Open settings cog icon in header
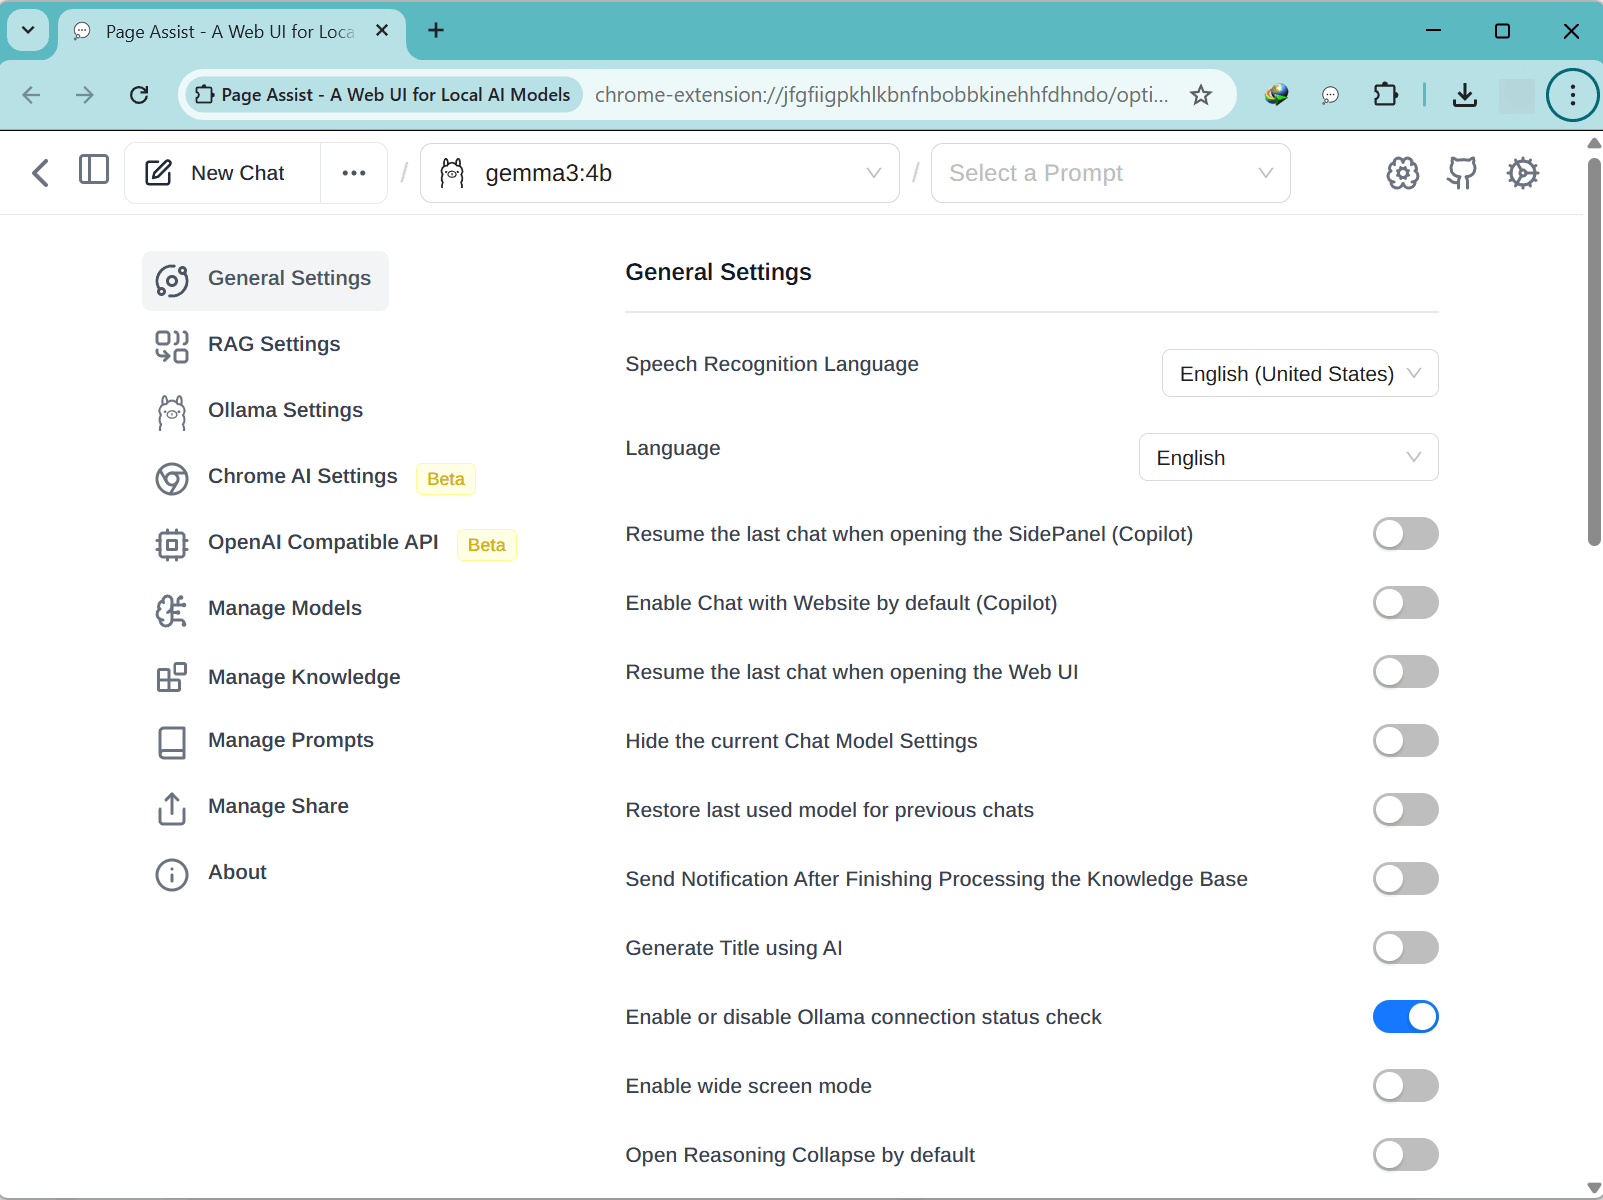 1523,173
